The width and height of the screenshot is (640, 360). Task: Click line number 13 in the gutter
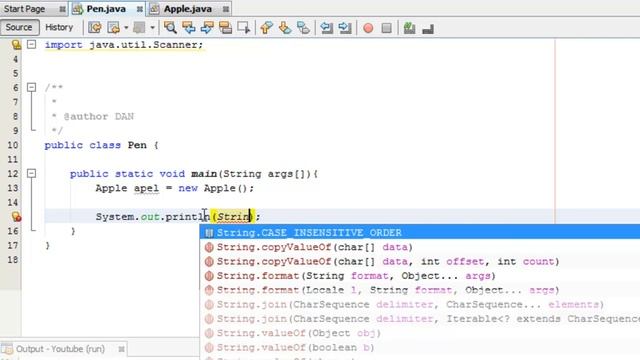13,188
